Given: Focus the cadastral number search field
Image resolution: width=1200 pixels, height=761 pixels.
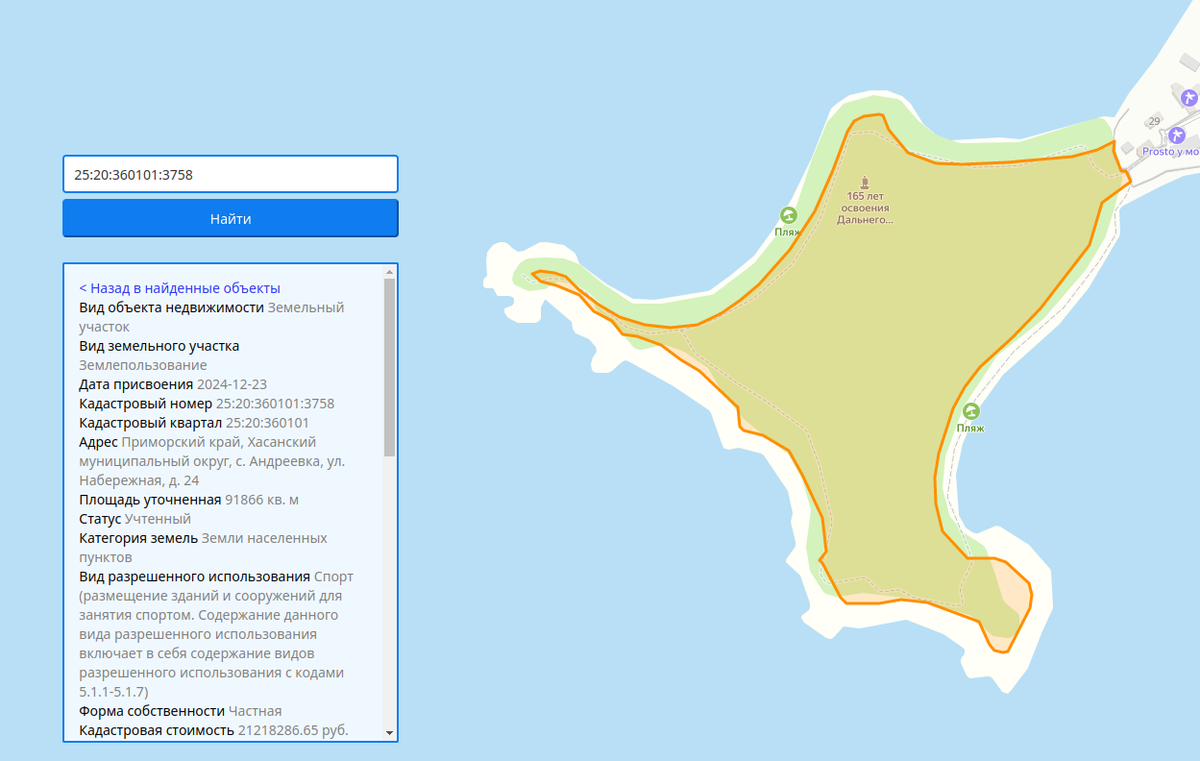Looking at the screenshot, I should [x=230, y=174].
